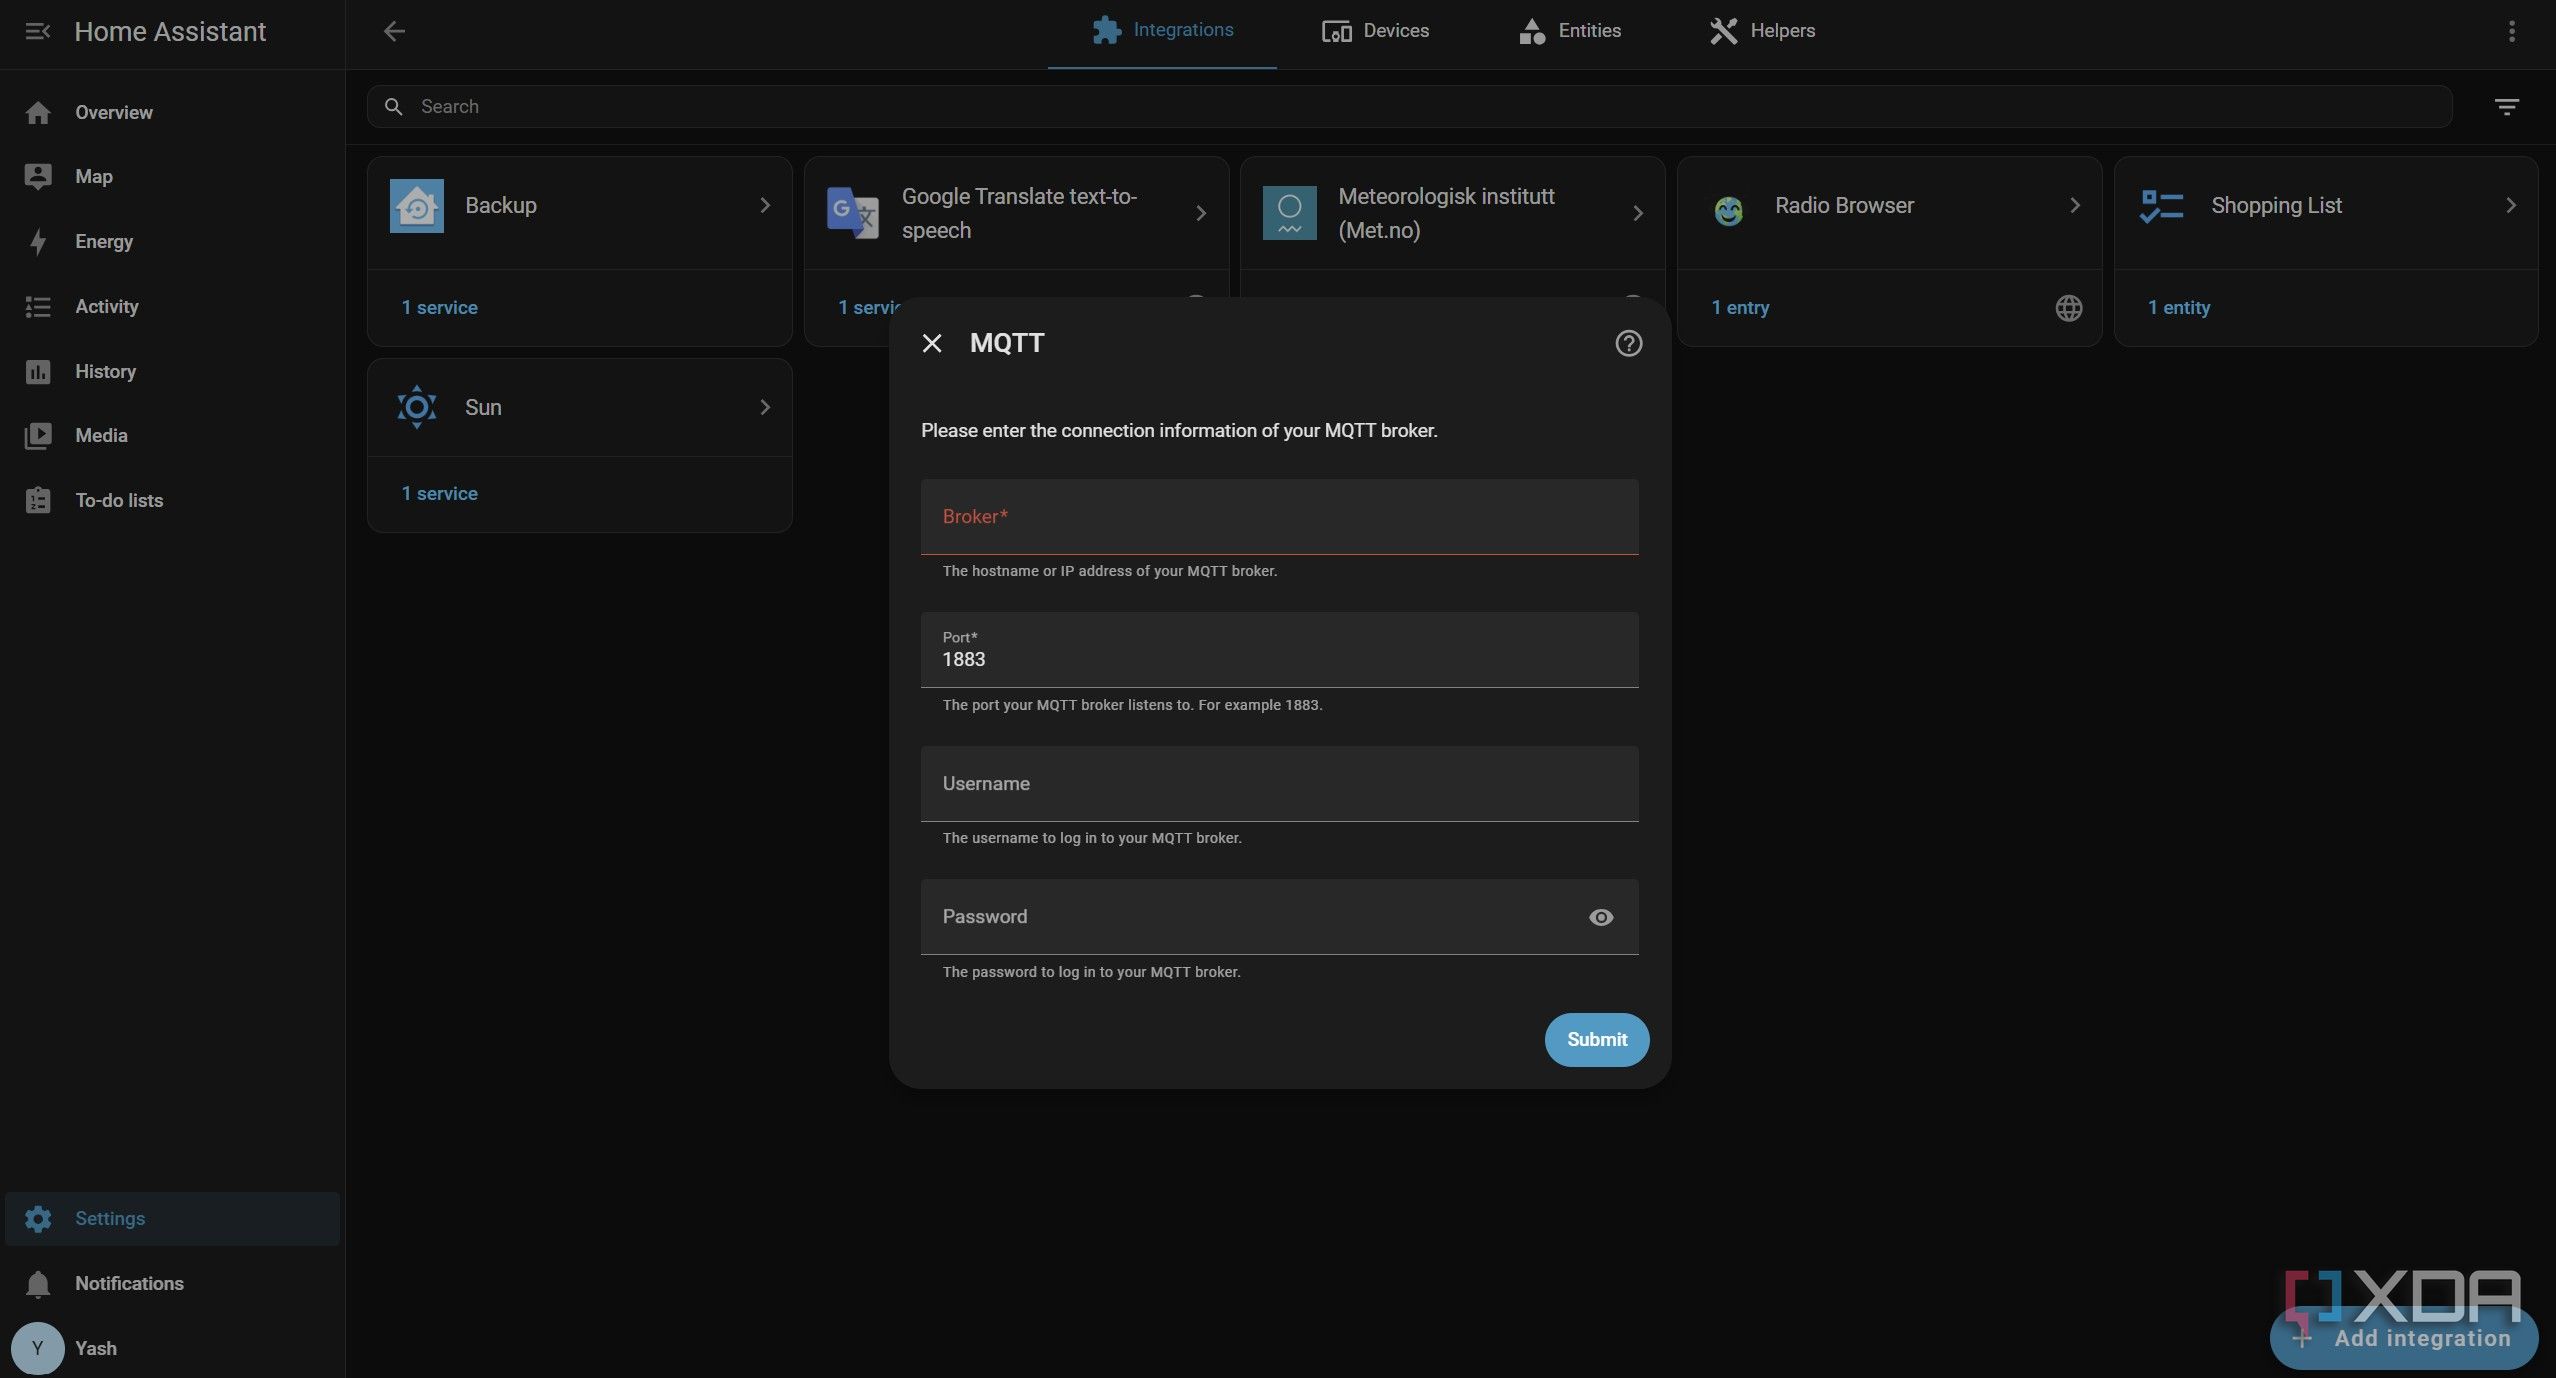
Task: Expand the Sun integration chevron
Action: 765,407
